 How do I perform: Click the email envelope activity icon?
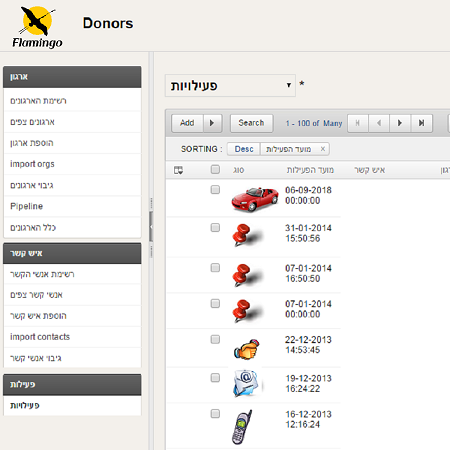tap(246, 383)
